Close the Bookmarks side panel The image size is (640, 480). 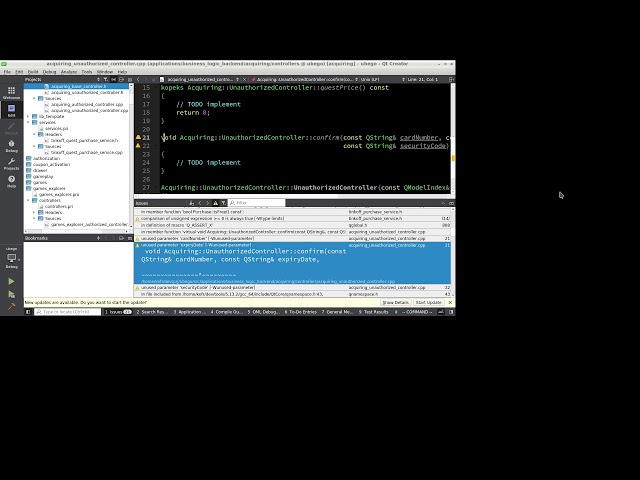click(x=129, y=238)
